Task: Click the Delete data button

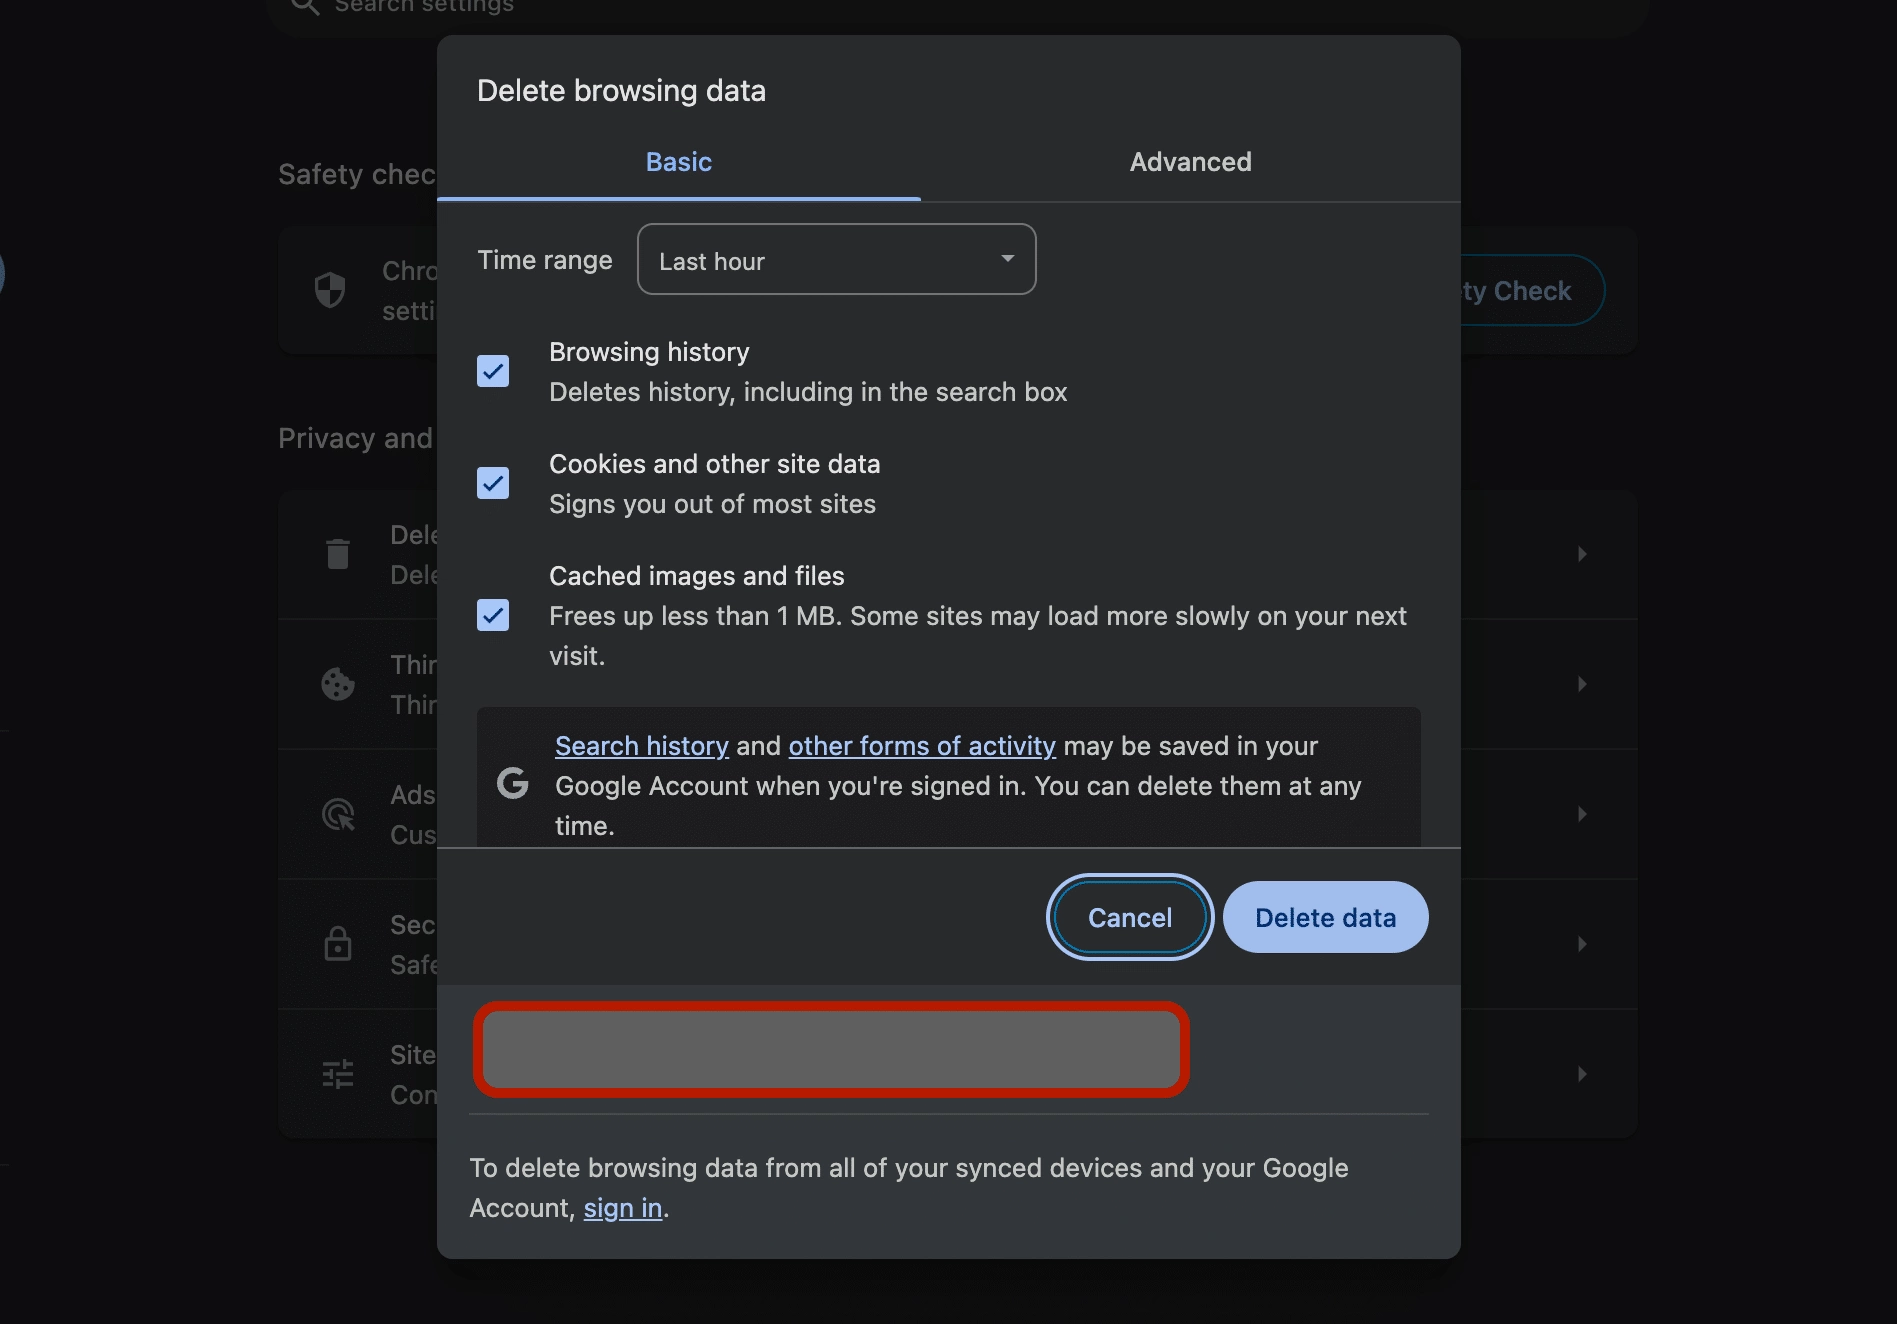Action: [1325, 917]
